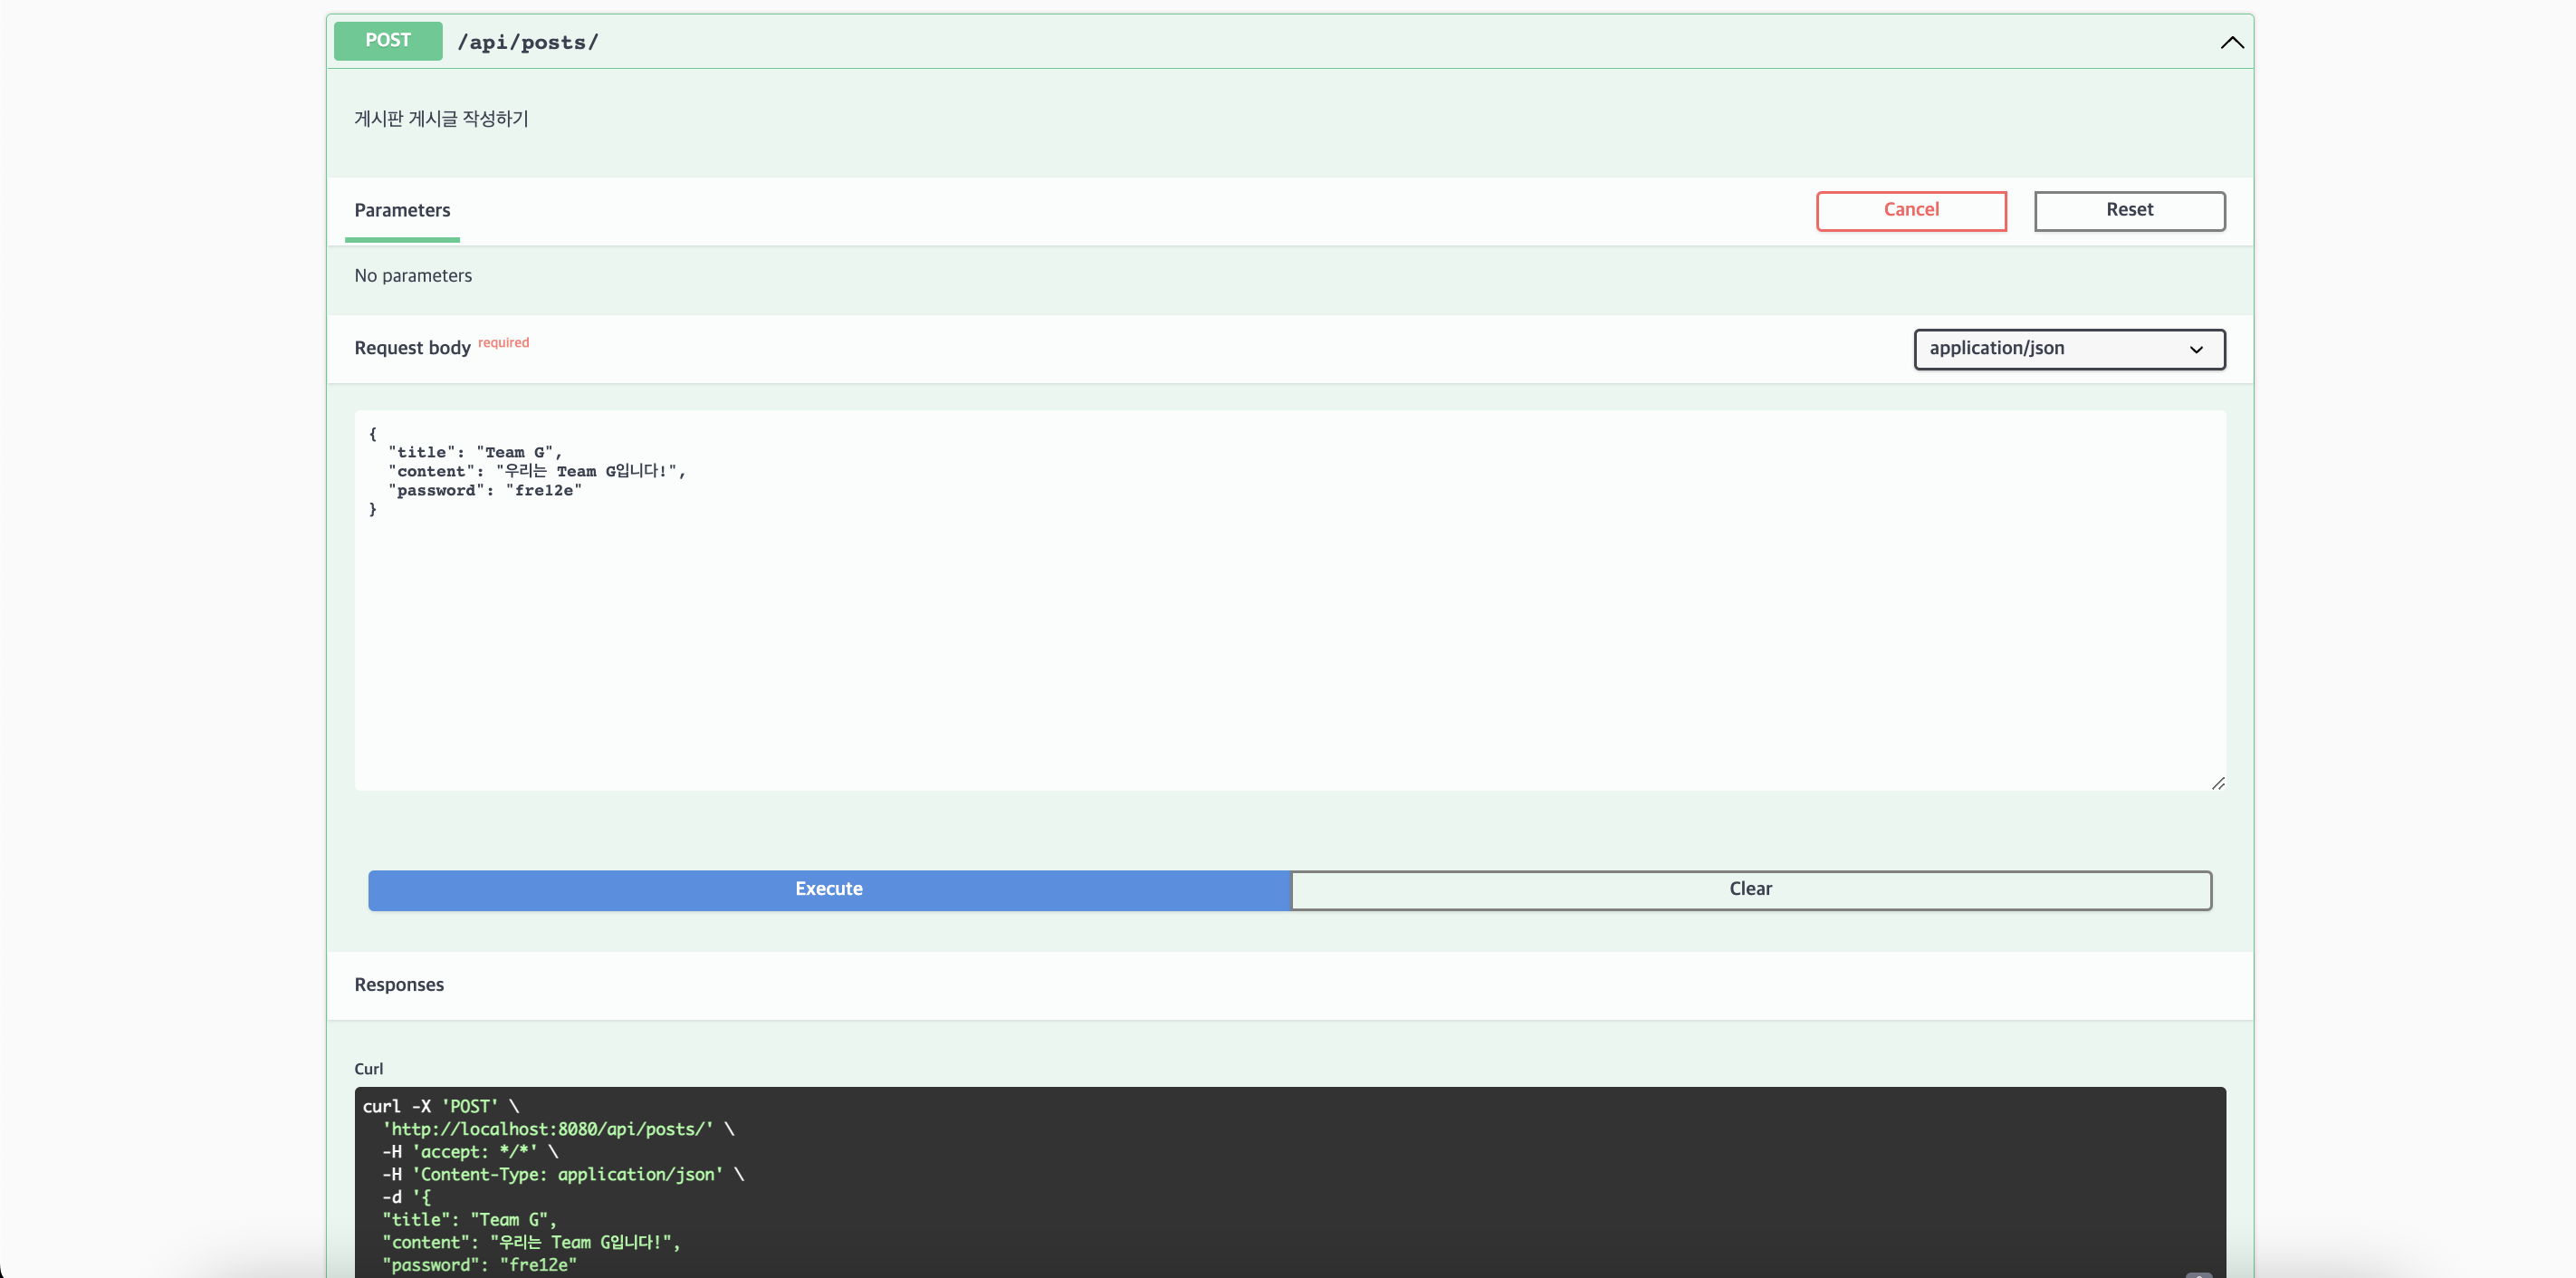Click the Curl section label
The height and width of the screenshot is (1278, 2576).
click(369, 1068)
